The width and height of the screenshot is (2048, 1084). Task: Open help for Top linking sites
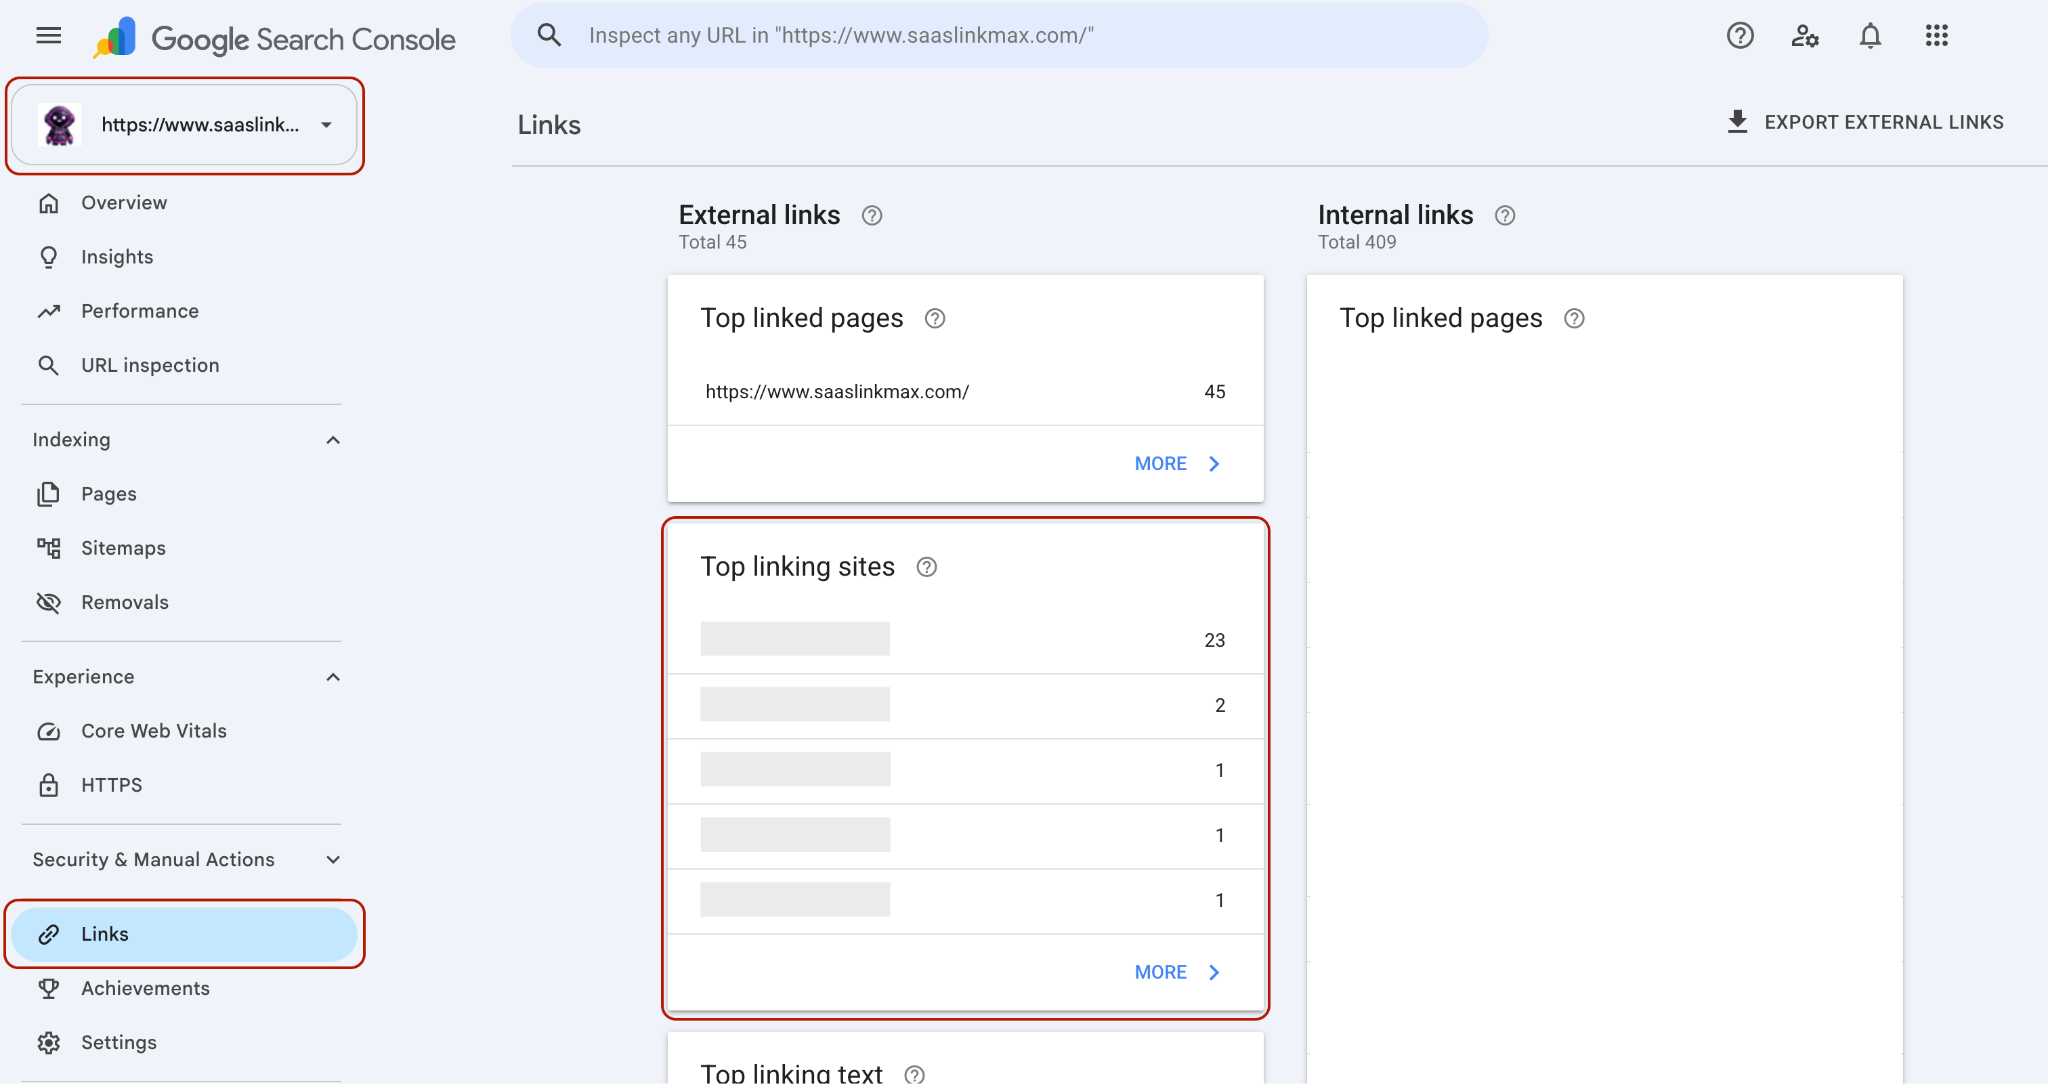[927, 567]
